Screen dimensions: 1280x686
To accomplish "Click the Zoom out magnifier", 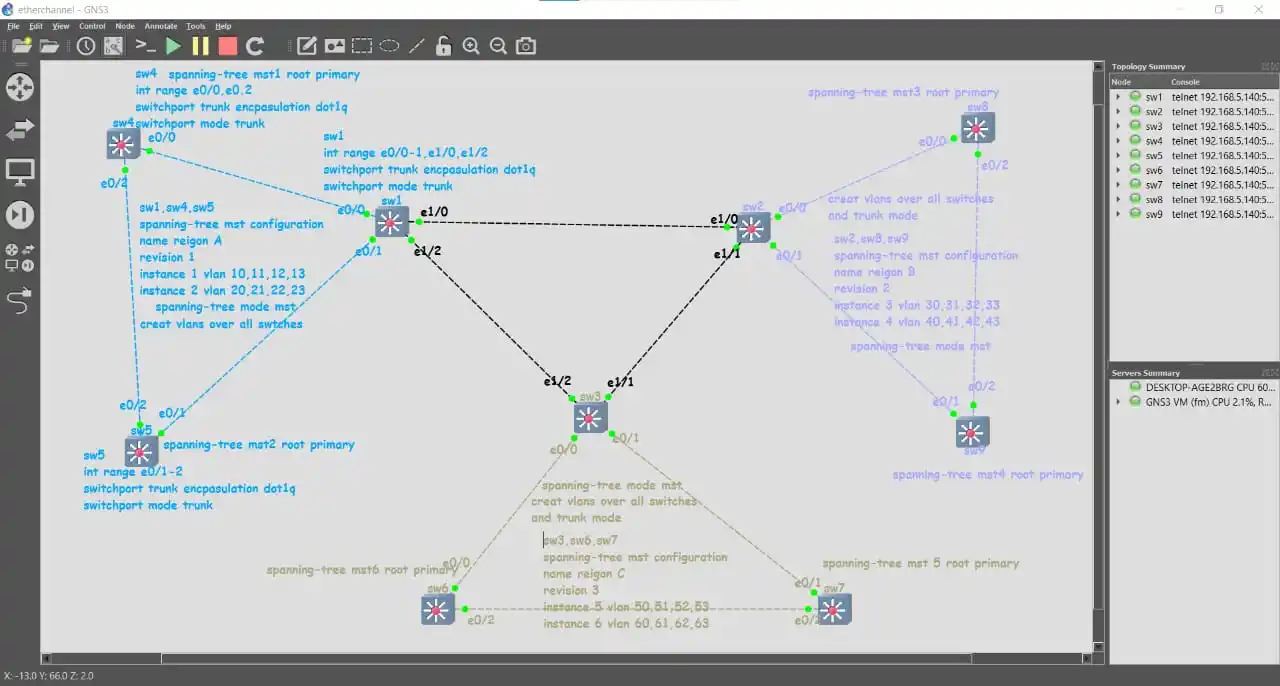I will [498, 46].
